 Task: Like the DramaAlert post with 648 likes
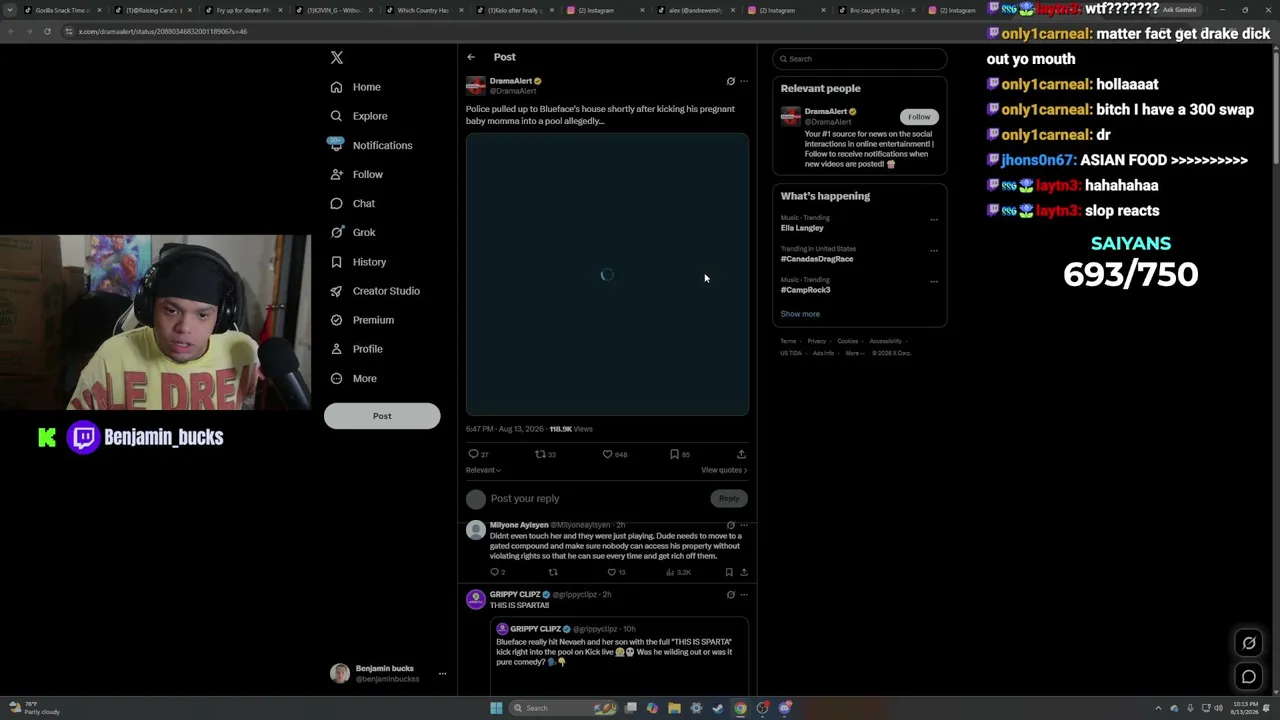614,454
